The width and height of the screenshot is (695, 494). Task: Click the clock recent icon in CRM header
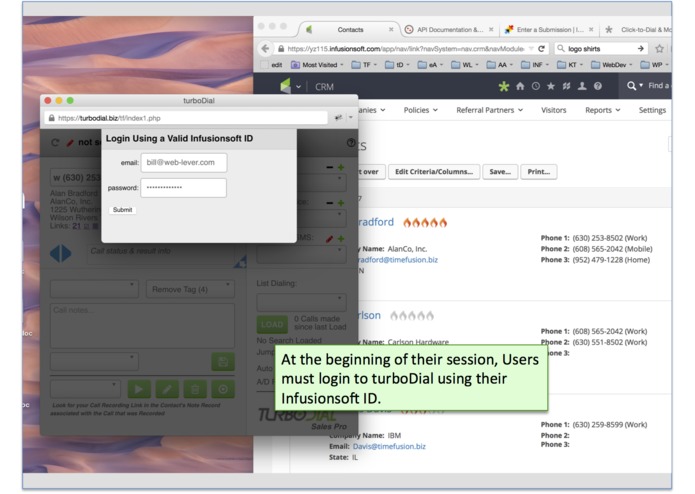tap(535, 86)
